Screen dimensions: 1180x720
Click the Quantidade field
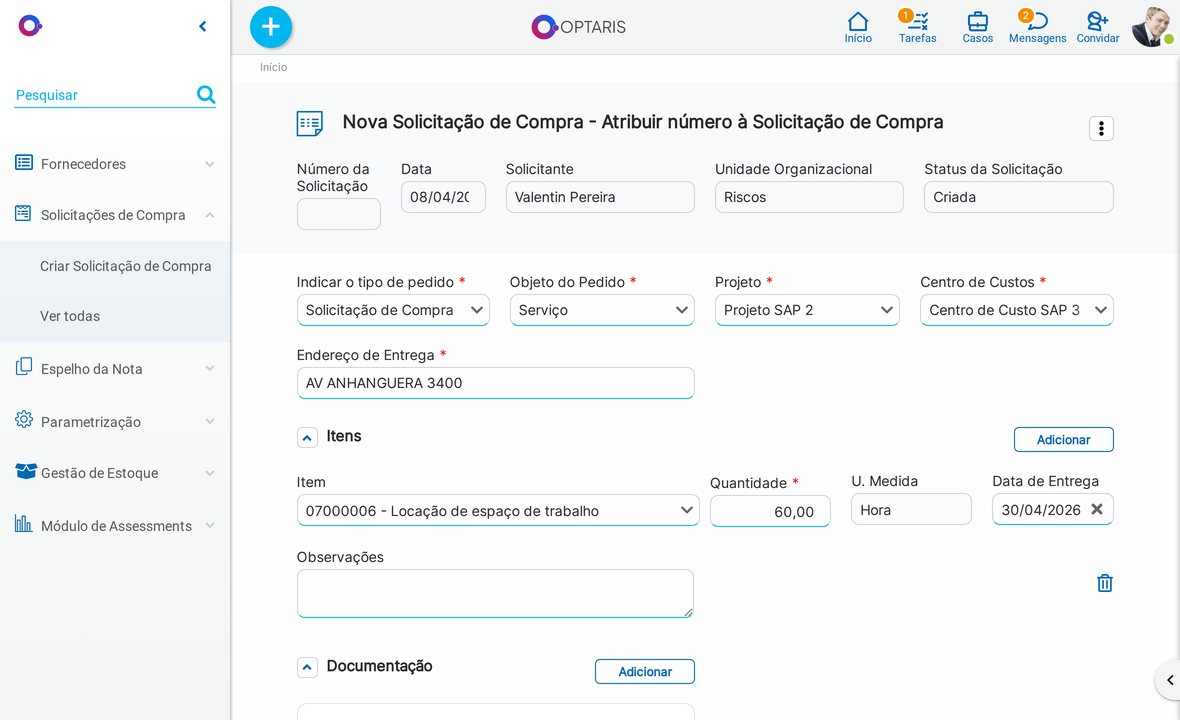coord(770,512)
